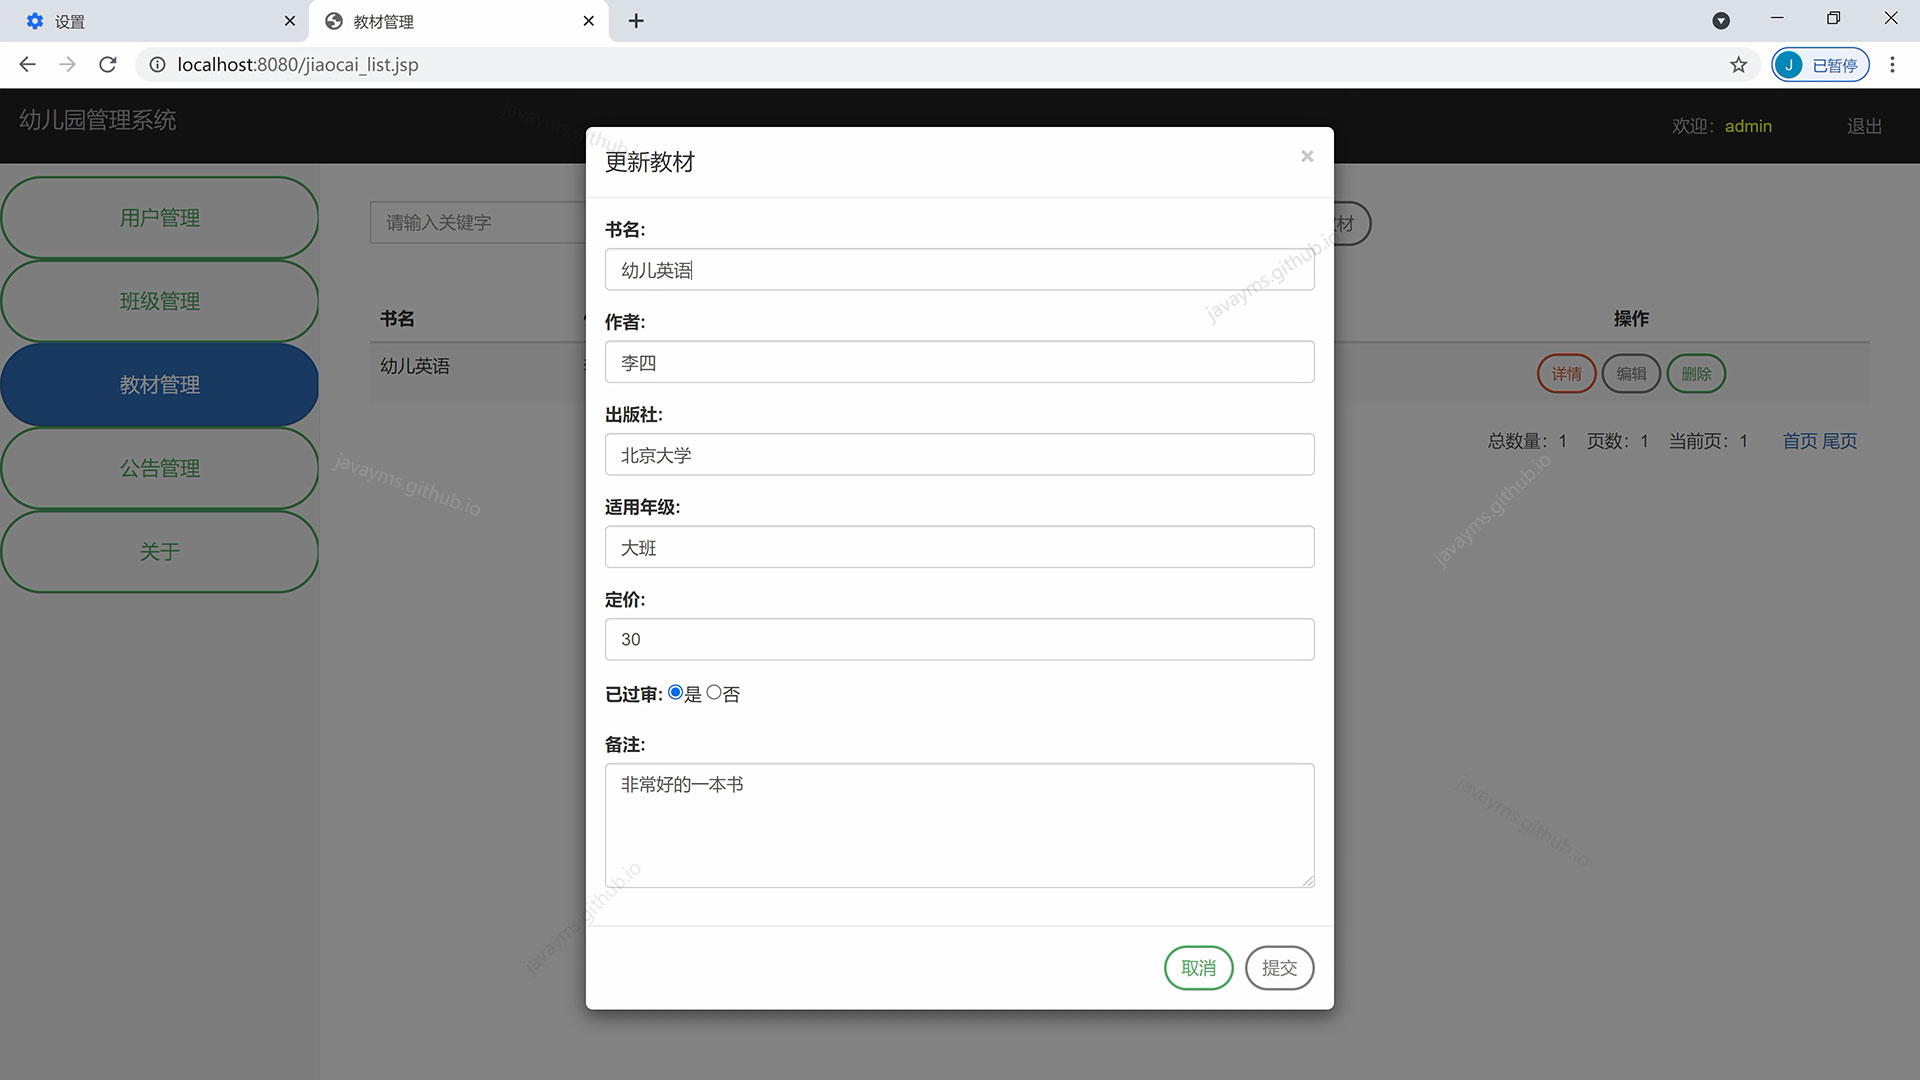The height and width of the screenshot is (1080, 1920).
Task: Open new tab with plus icon
Action: pos(636,21)
